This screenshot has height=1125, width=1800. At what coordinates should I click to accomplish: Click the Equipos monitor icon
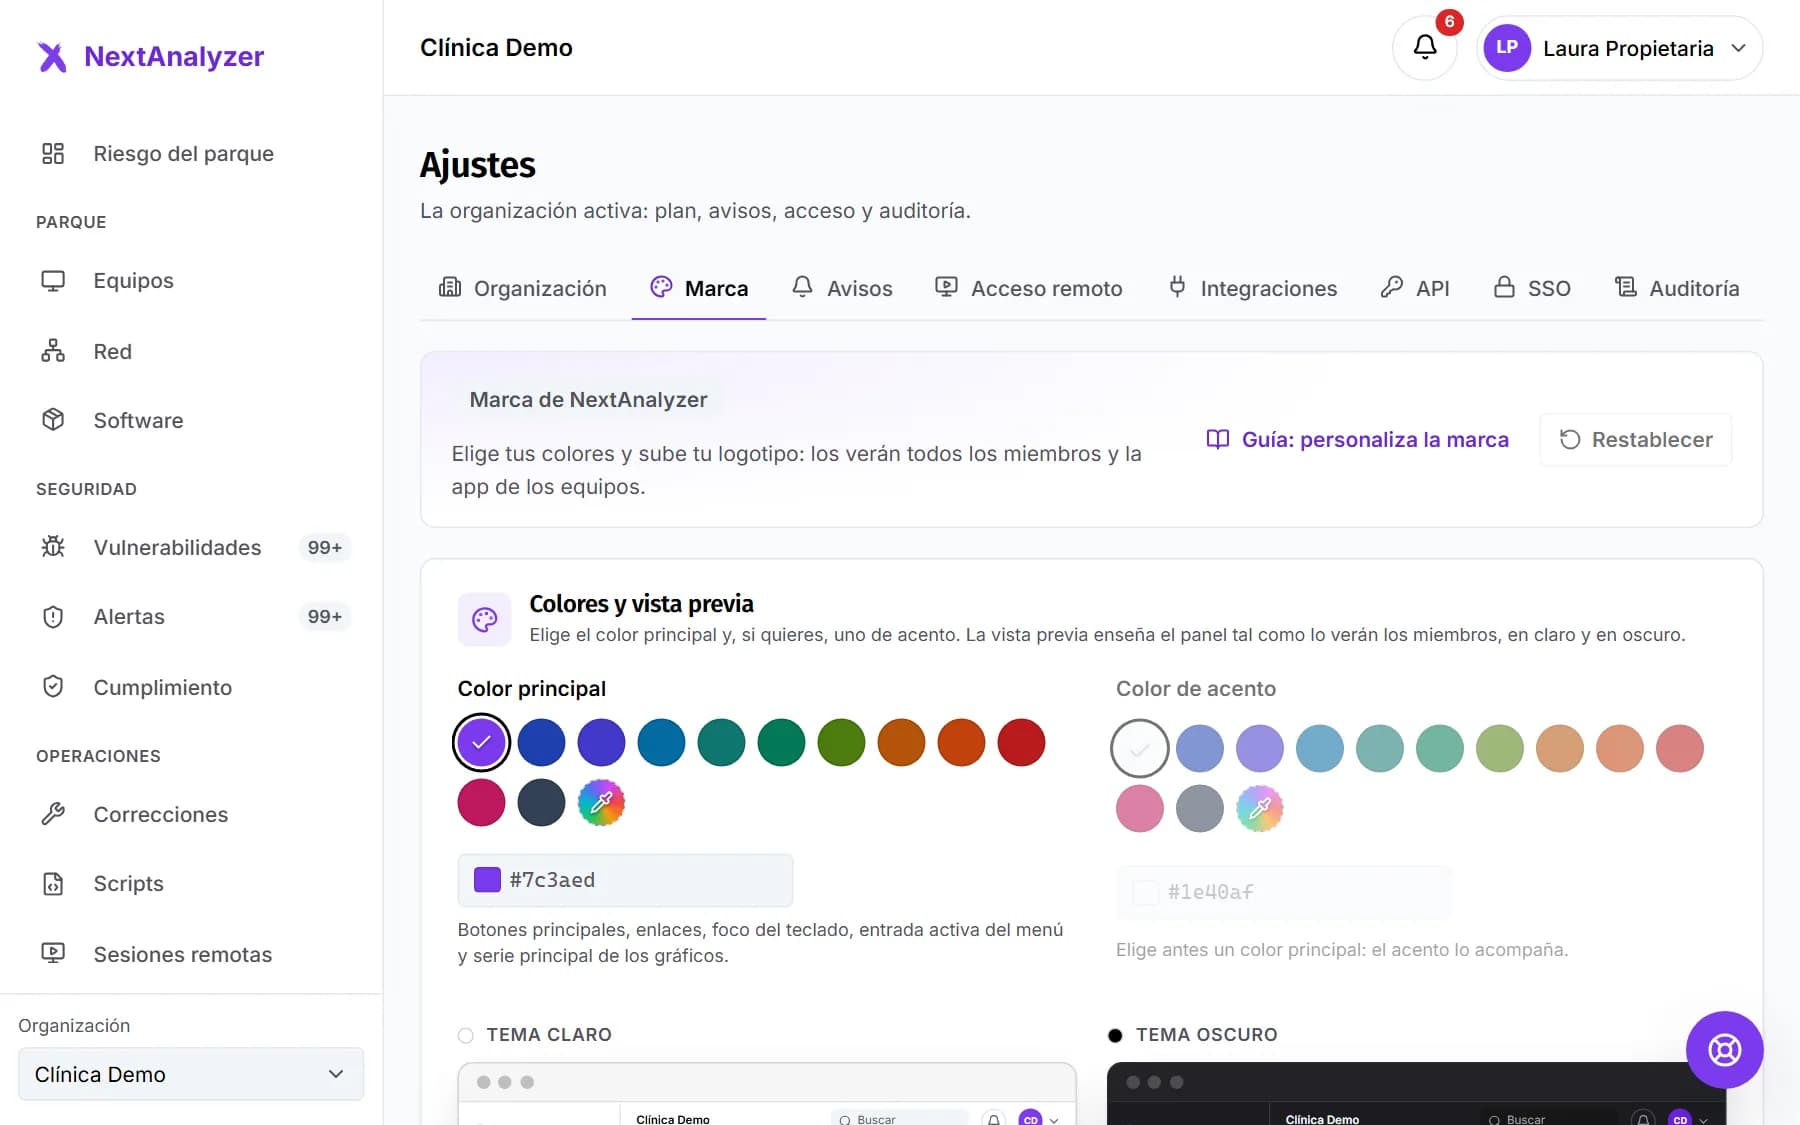53,281
